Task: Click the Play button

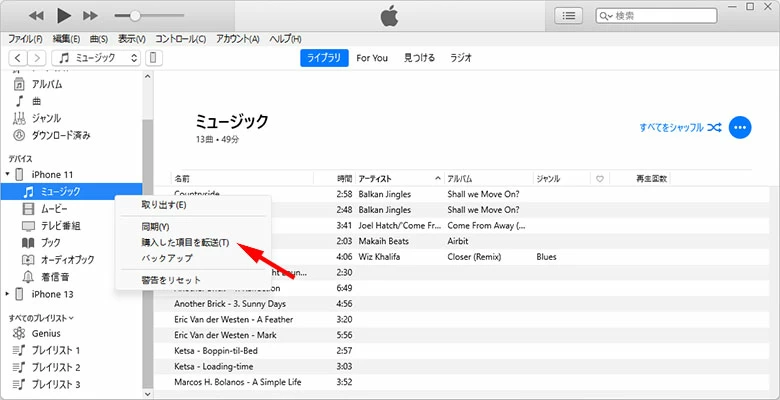Action: pos(64,16)
